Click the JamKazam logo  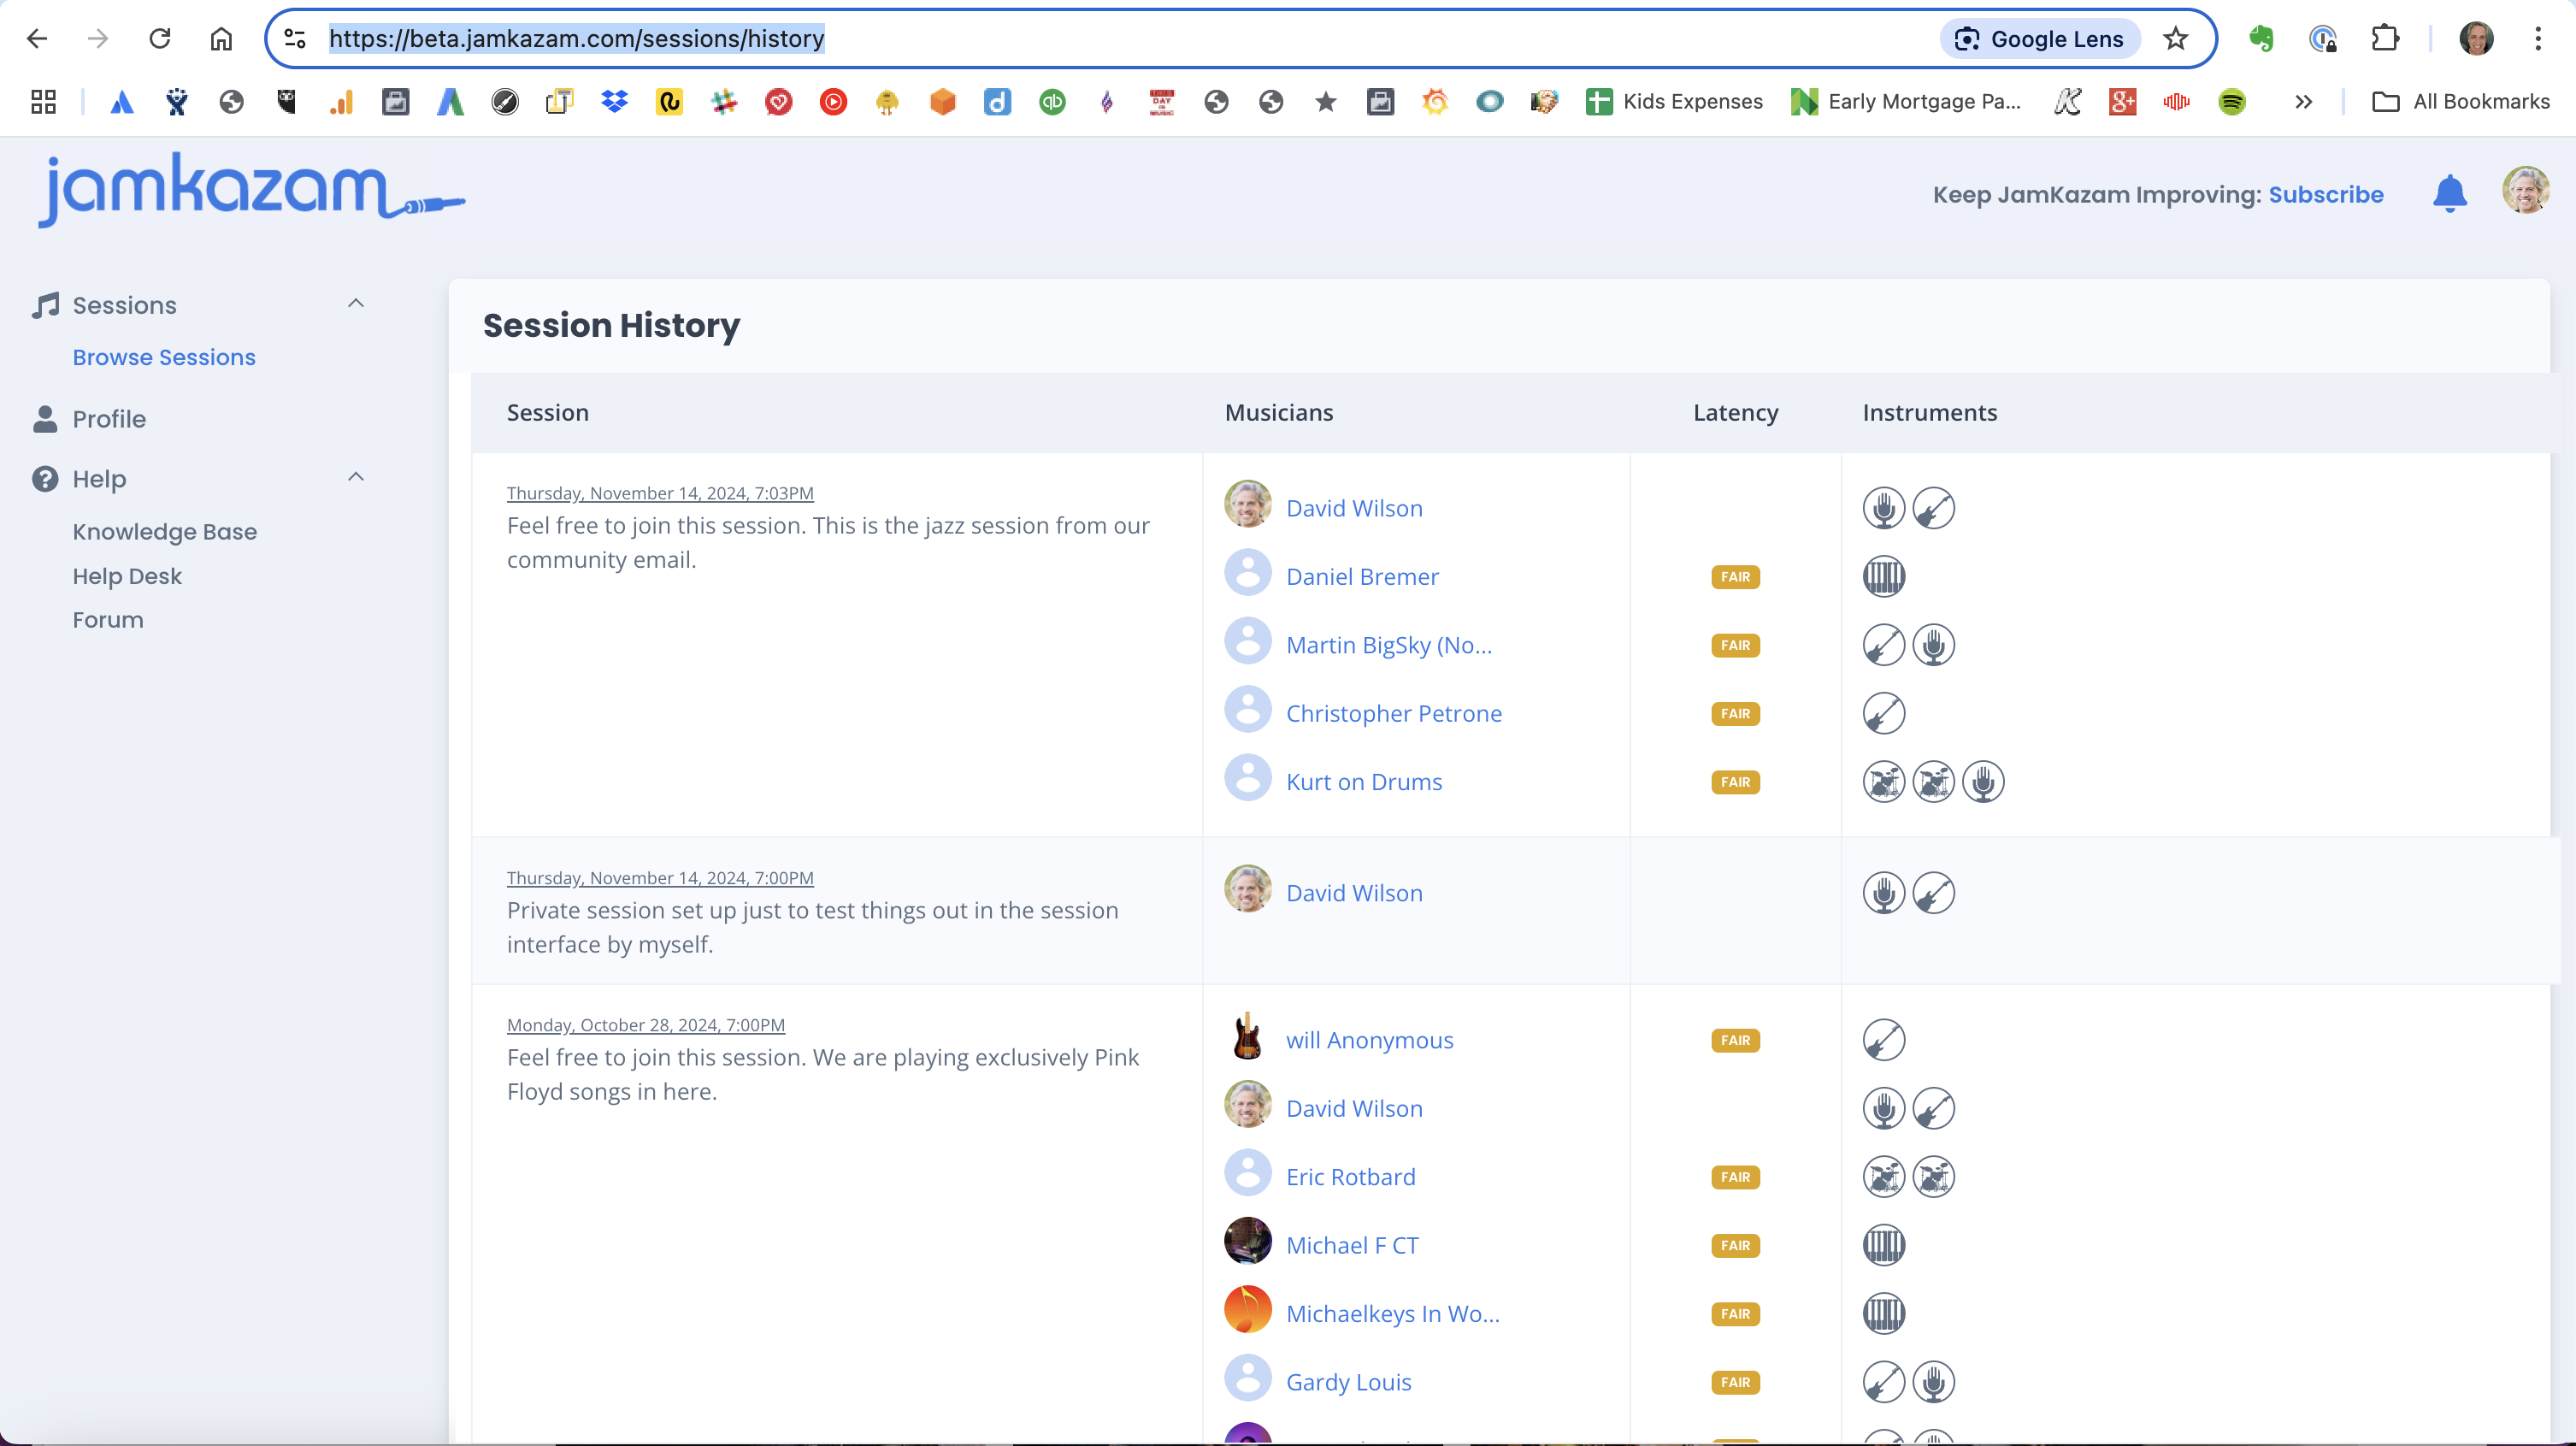[x=250, y=190]
